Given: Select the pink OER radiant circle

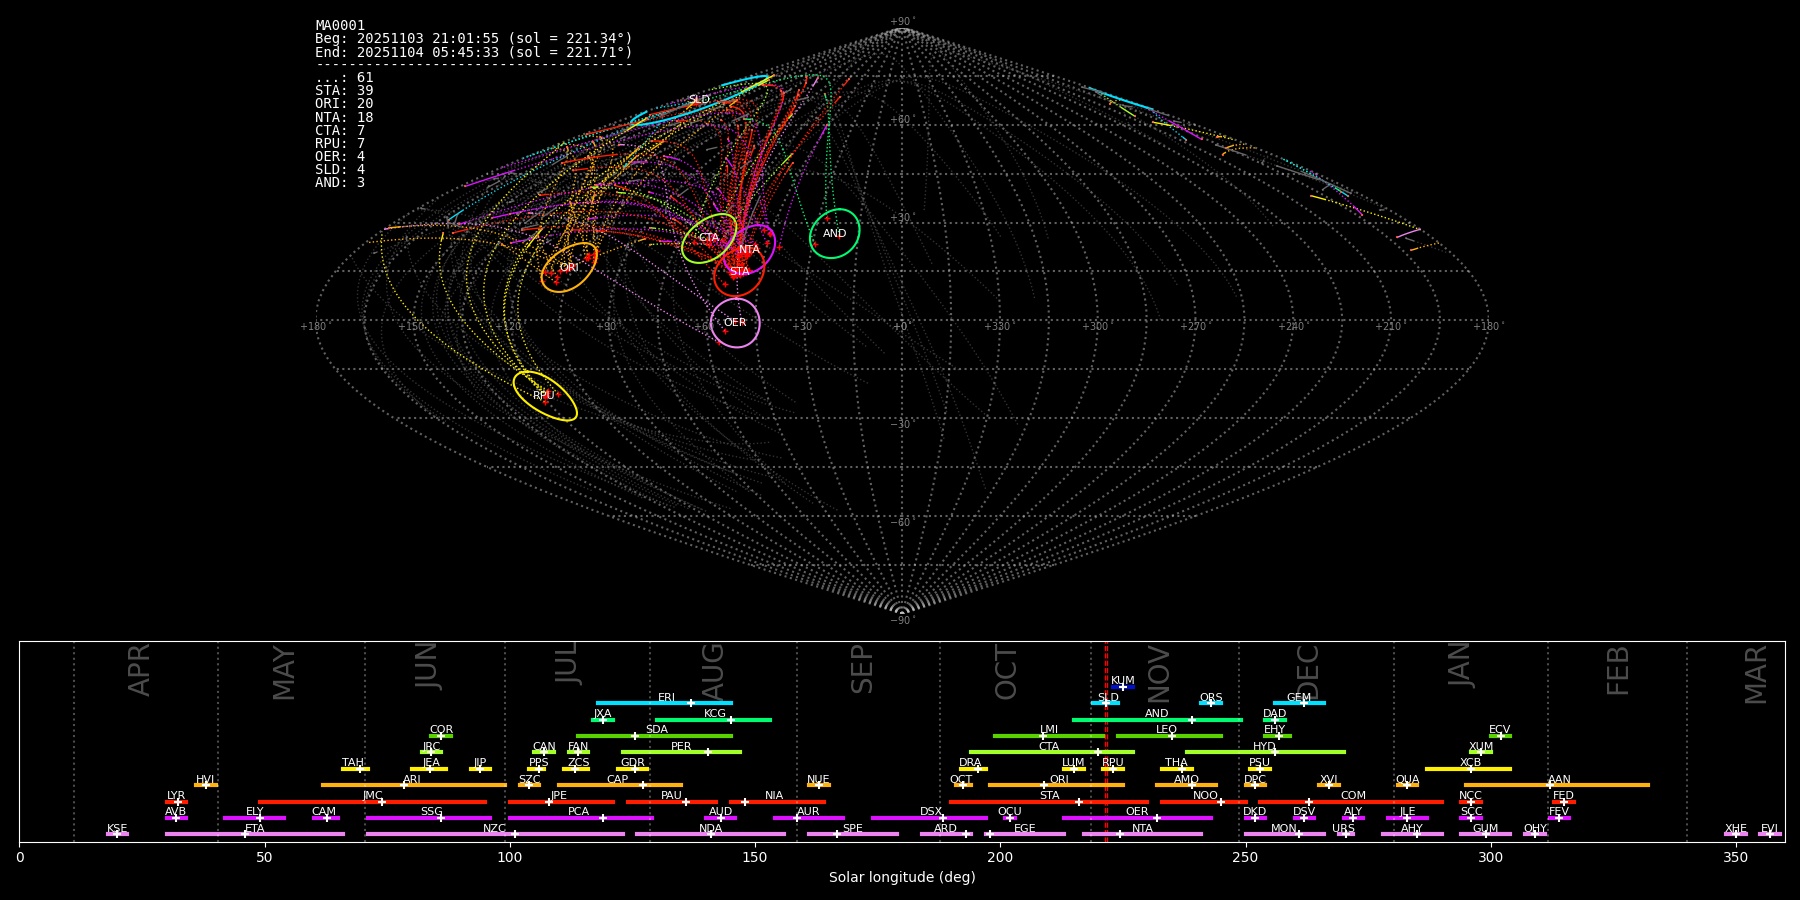Looking at the screenshot, I should click(x=735, y=322).
